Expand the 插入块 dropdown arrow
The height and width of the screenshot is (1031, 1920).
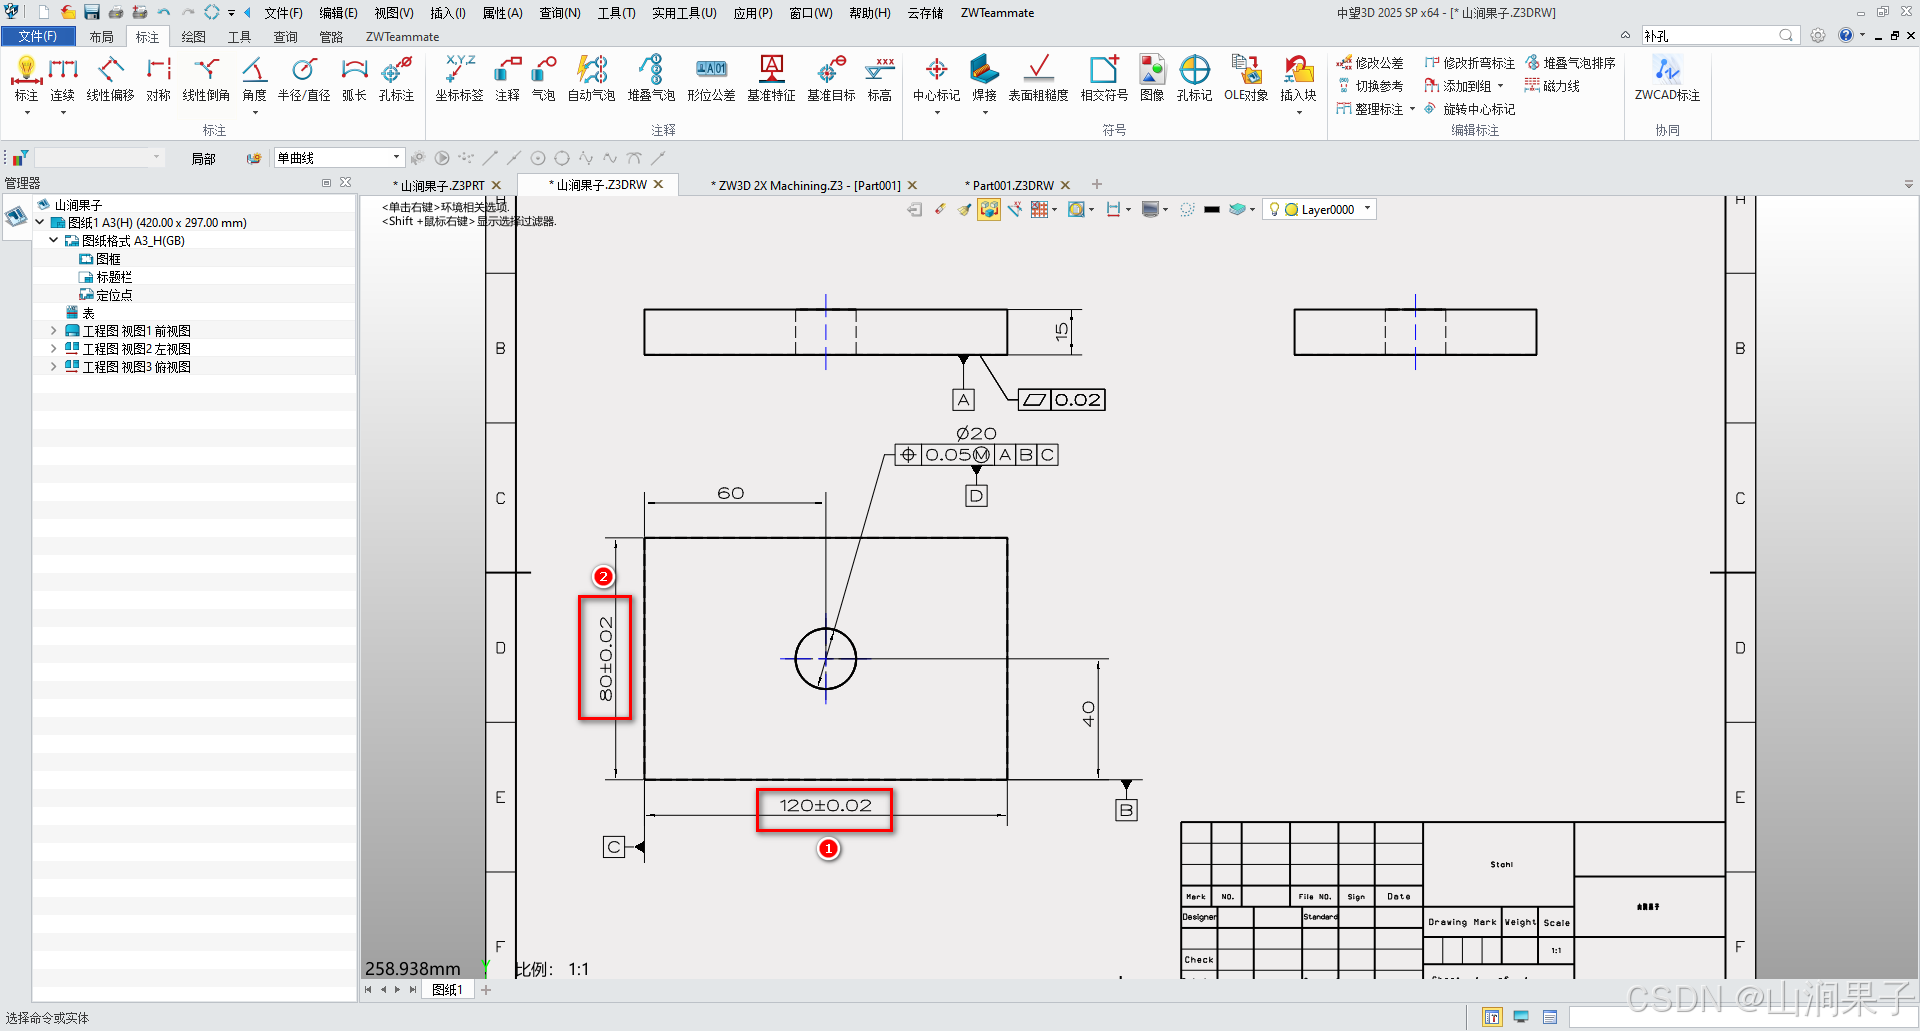tap(1299, 113)
